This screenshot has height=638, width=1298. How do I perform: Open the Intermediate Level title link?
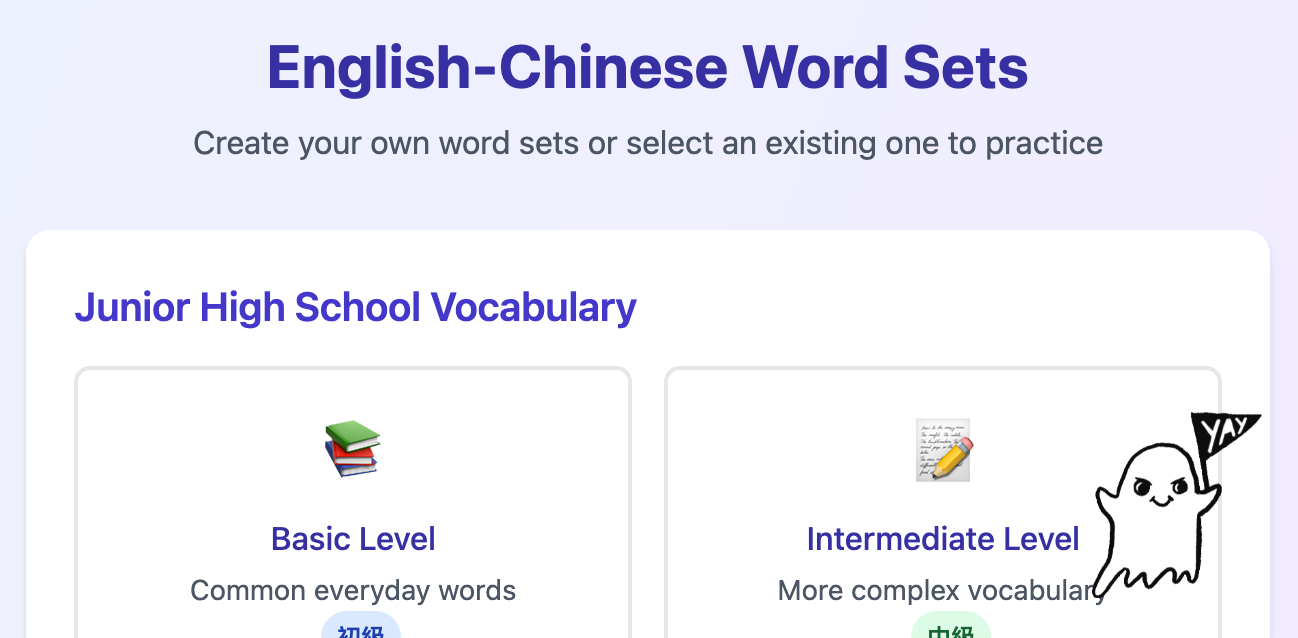(943, 539)
